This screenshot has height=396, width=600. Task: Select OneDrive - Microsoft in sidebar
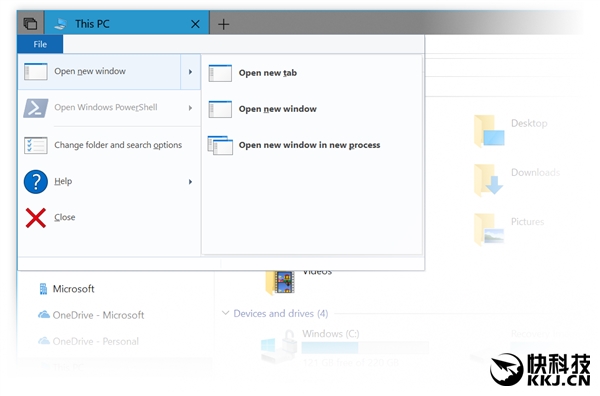pyautogui.click(x=98, y=315)
